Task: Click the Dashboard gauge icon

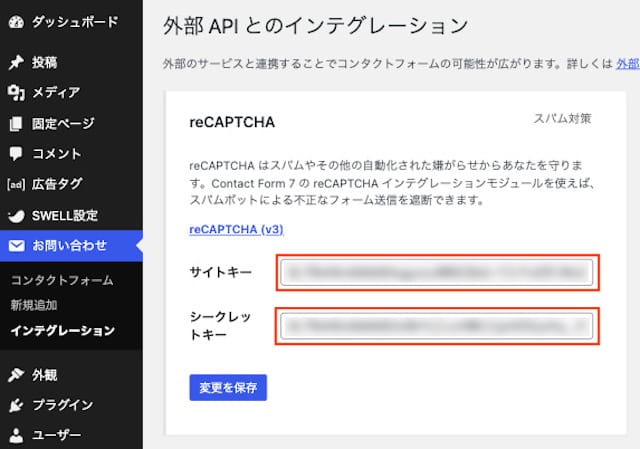Action: pyautogui.click(x=16, y=21)
